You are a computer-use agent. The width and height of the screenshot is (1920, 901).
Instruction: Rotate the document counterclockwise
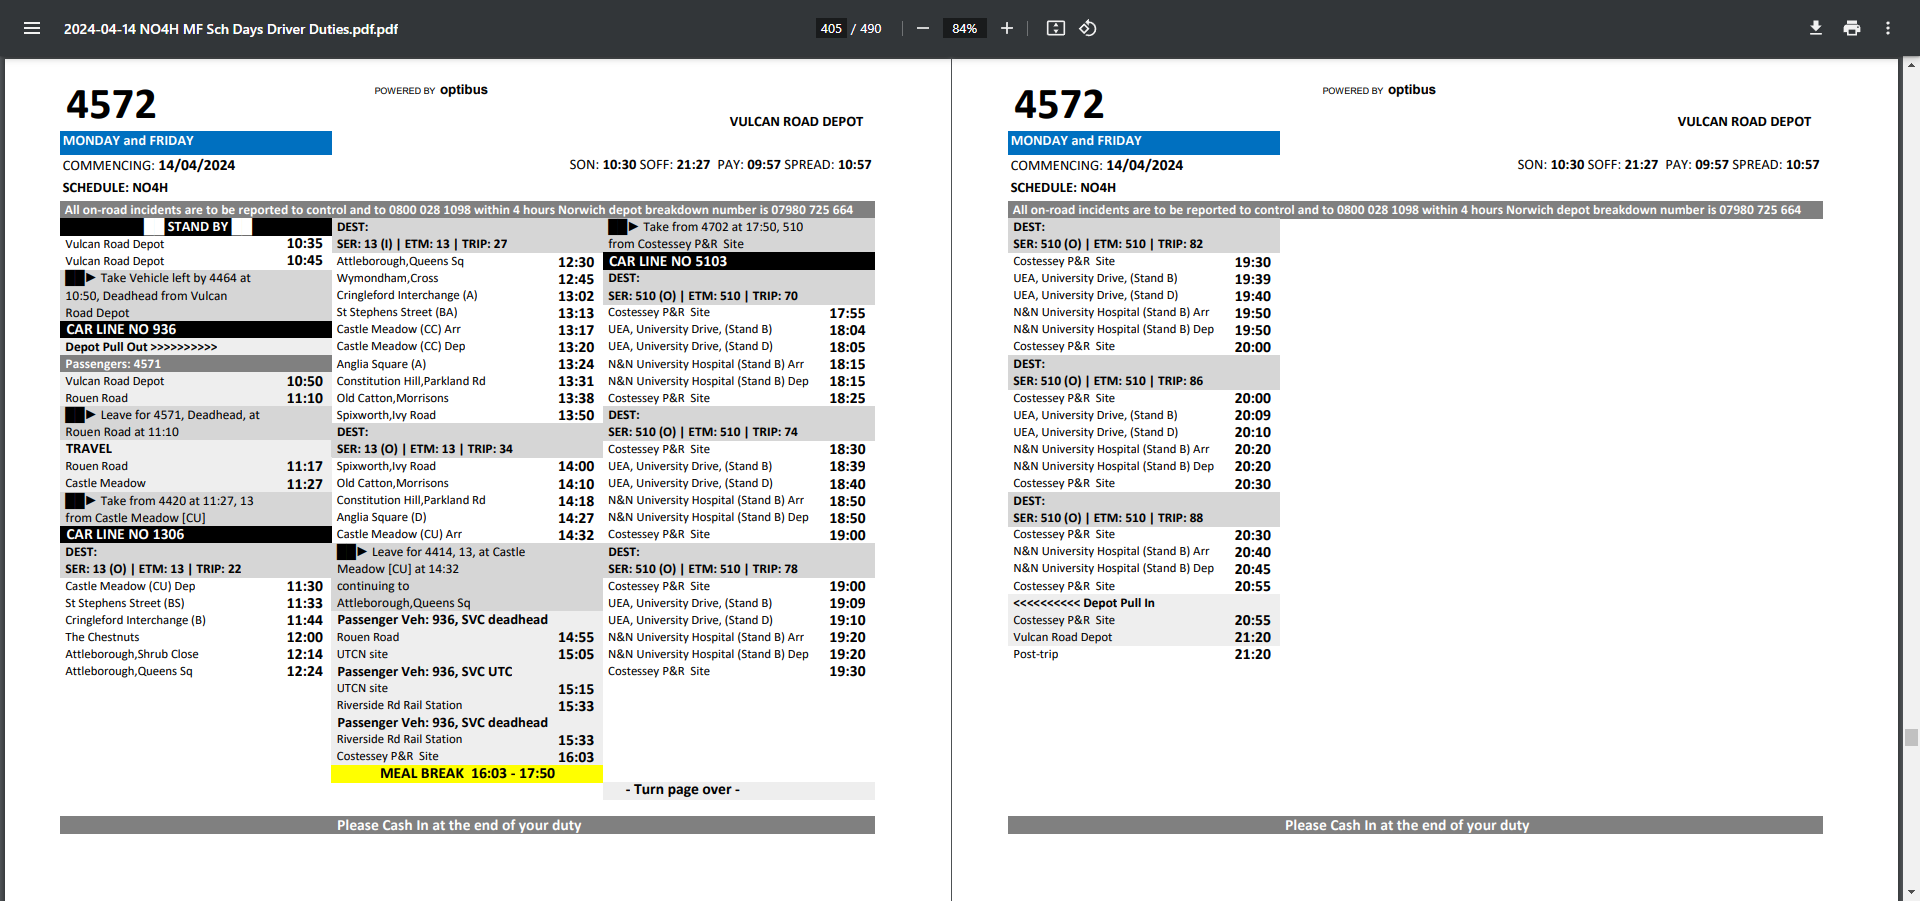click(x=1088, y=28)
